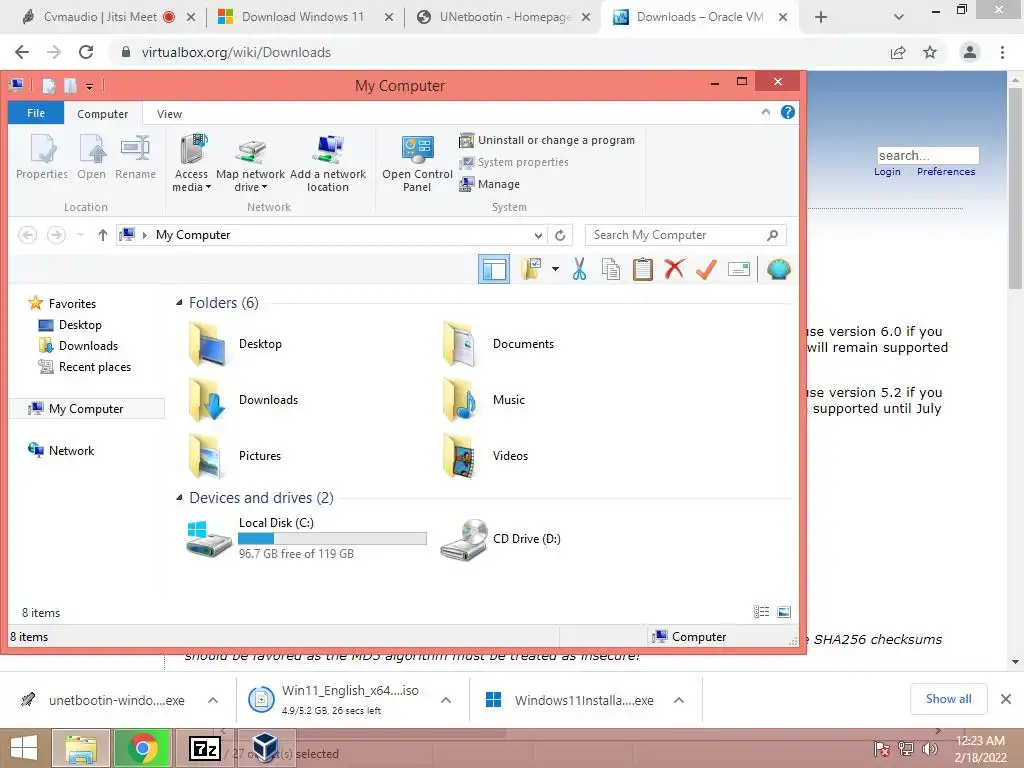
Task: Toggle the preview pane layout button
Action: click(x=494, y=269)
